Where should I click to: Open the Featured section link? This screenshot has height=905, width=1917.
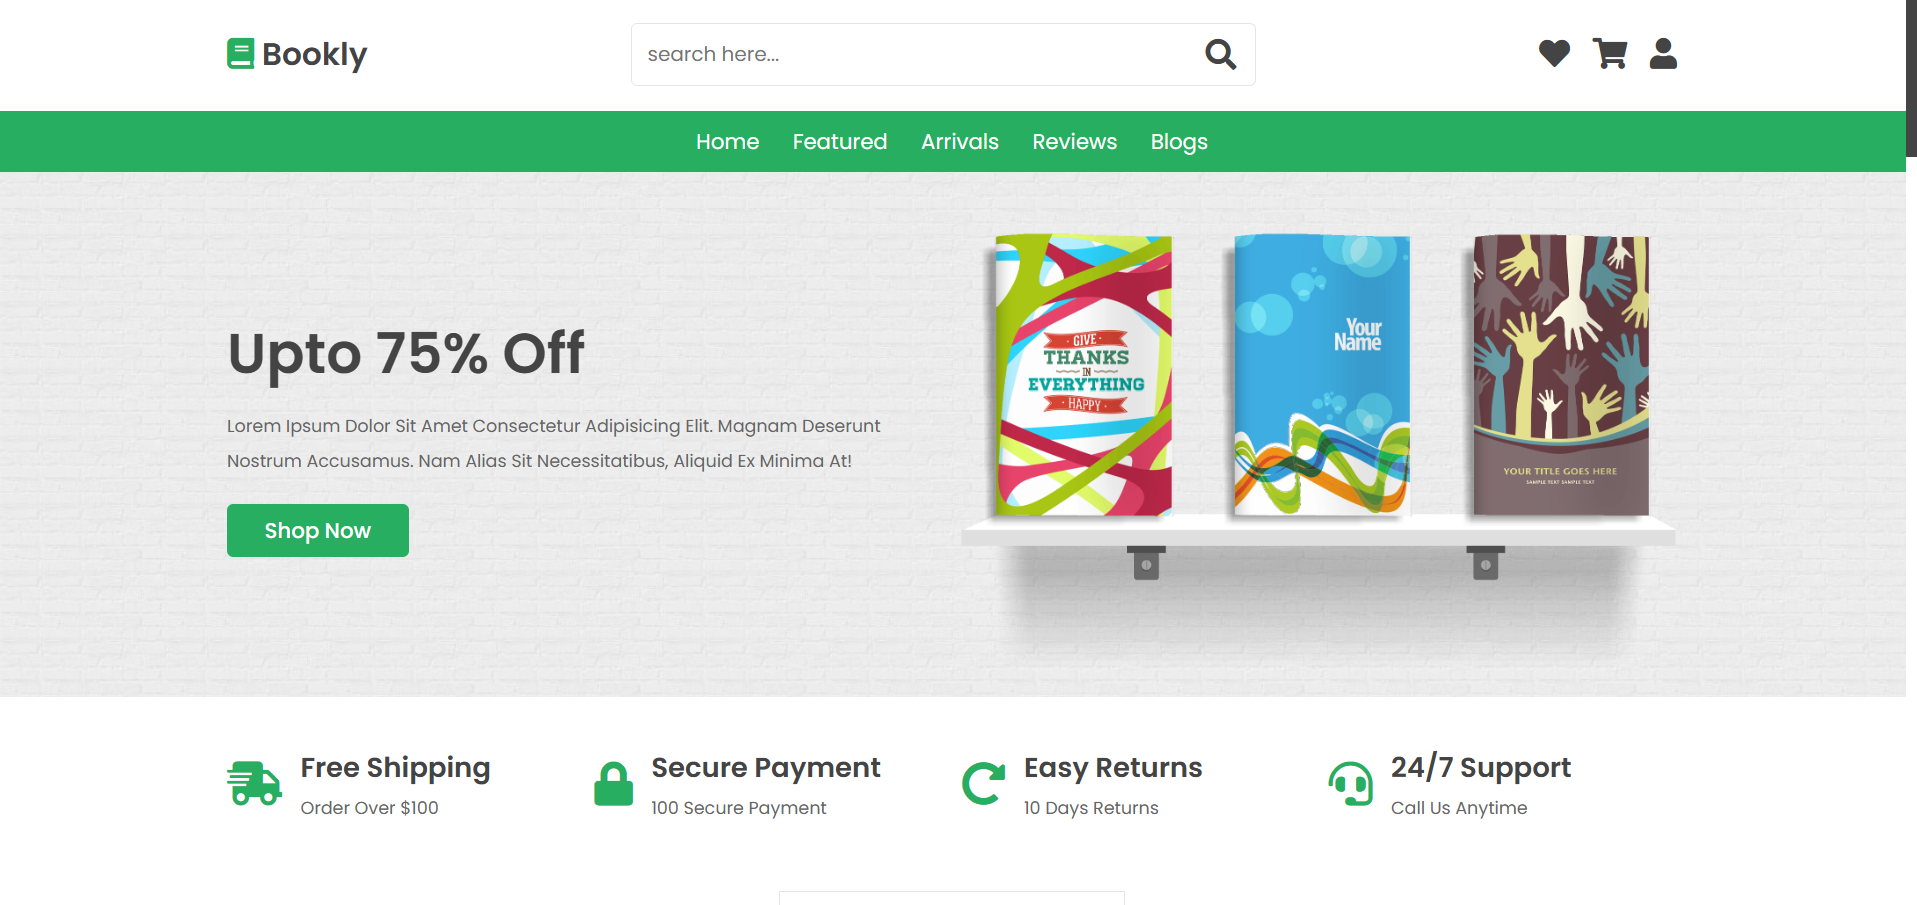click(x=840, y=142)
